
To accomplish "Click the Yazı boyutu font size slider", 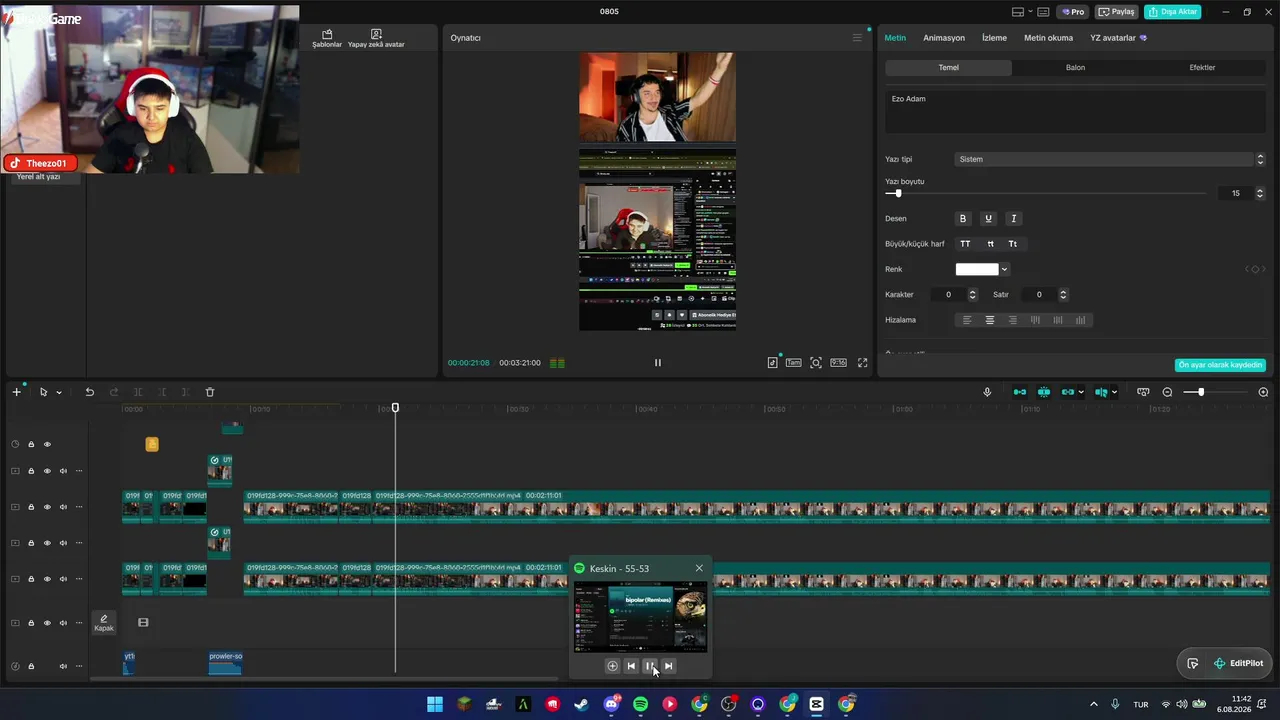I will (1045, 193).
